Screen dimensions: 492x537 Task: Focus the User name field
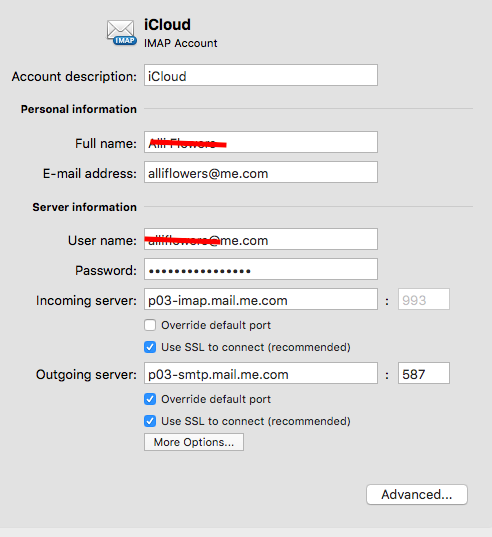tap(261, 239)
